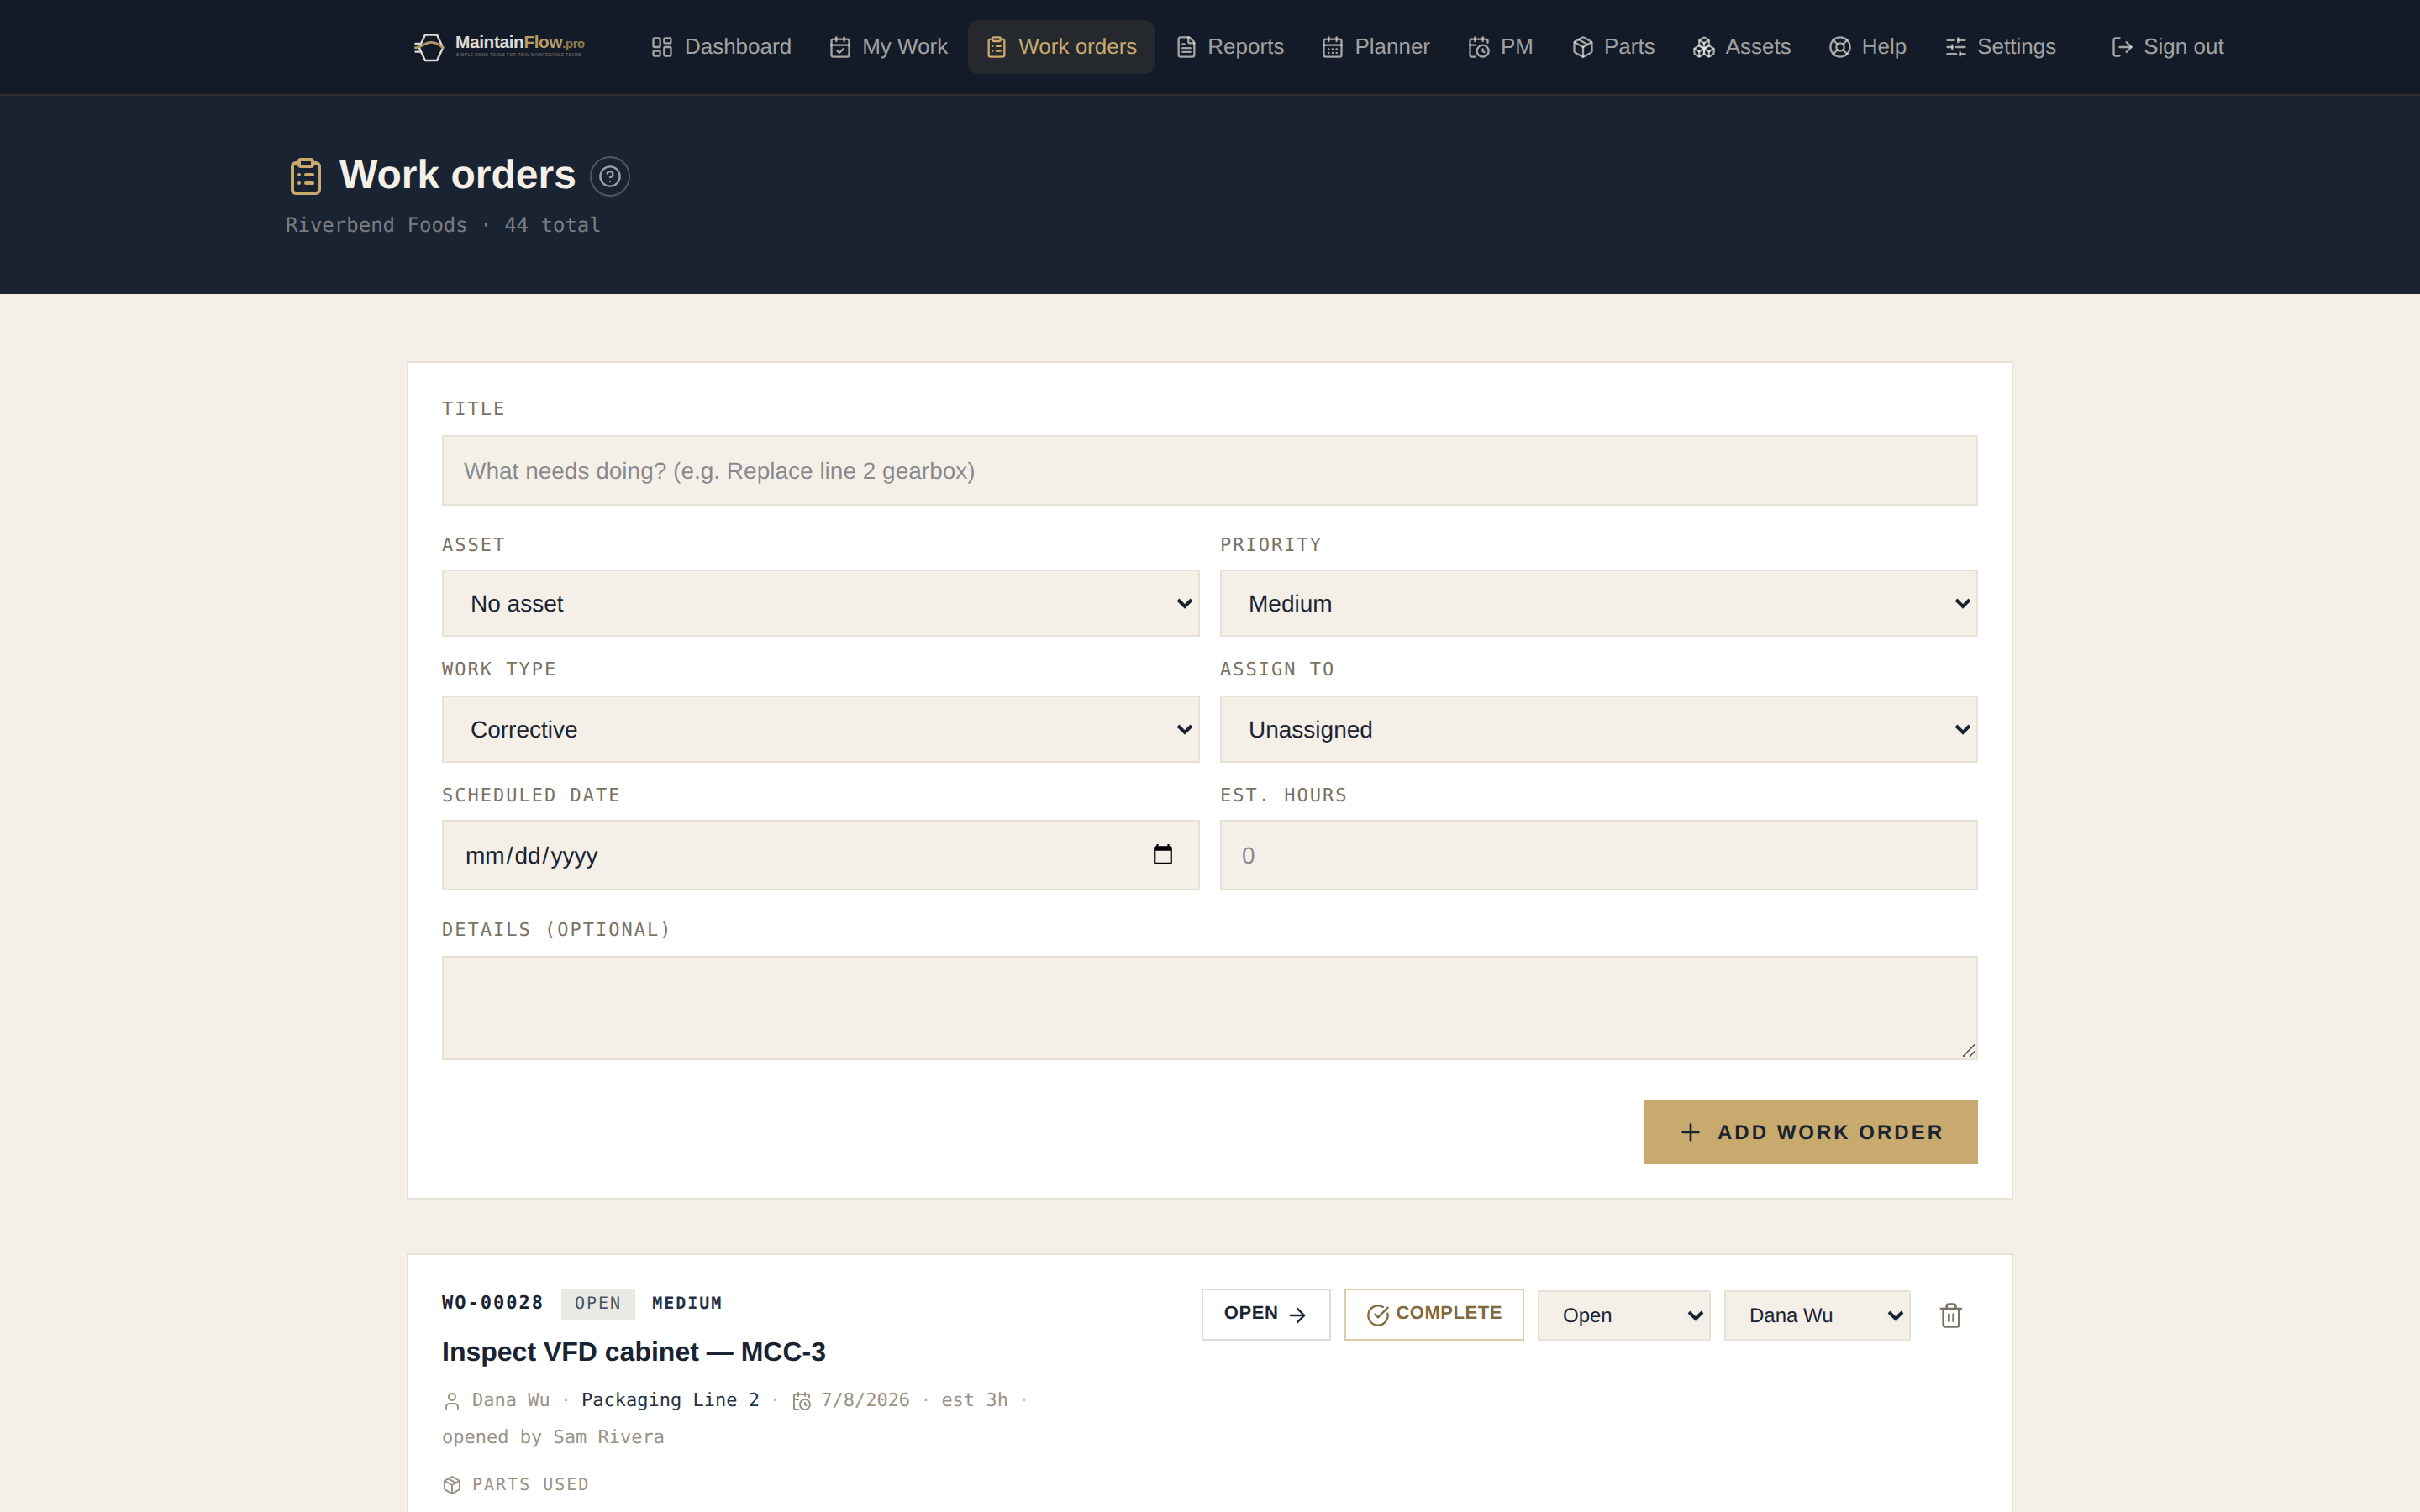This screenshot has height=1512, width=2420.
Task: Click the Sign out link
Action: pos(2167,47)
